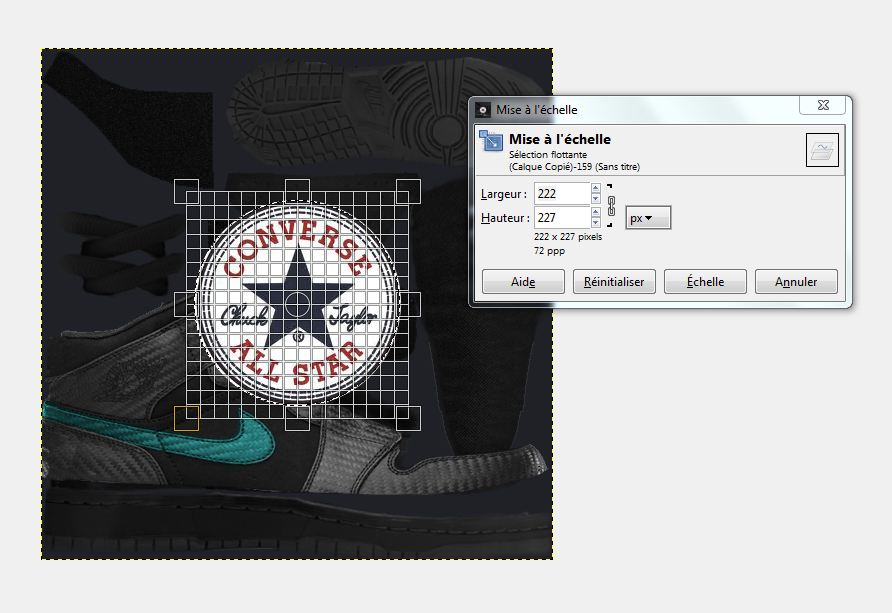Click the Échelle button to apply scaling
The width and height of the screenshot is (892, 613).
click(705, 281)
